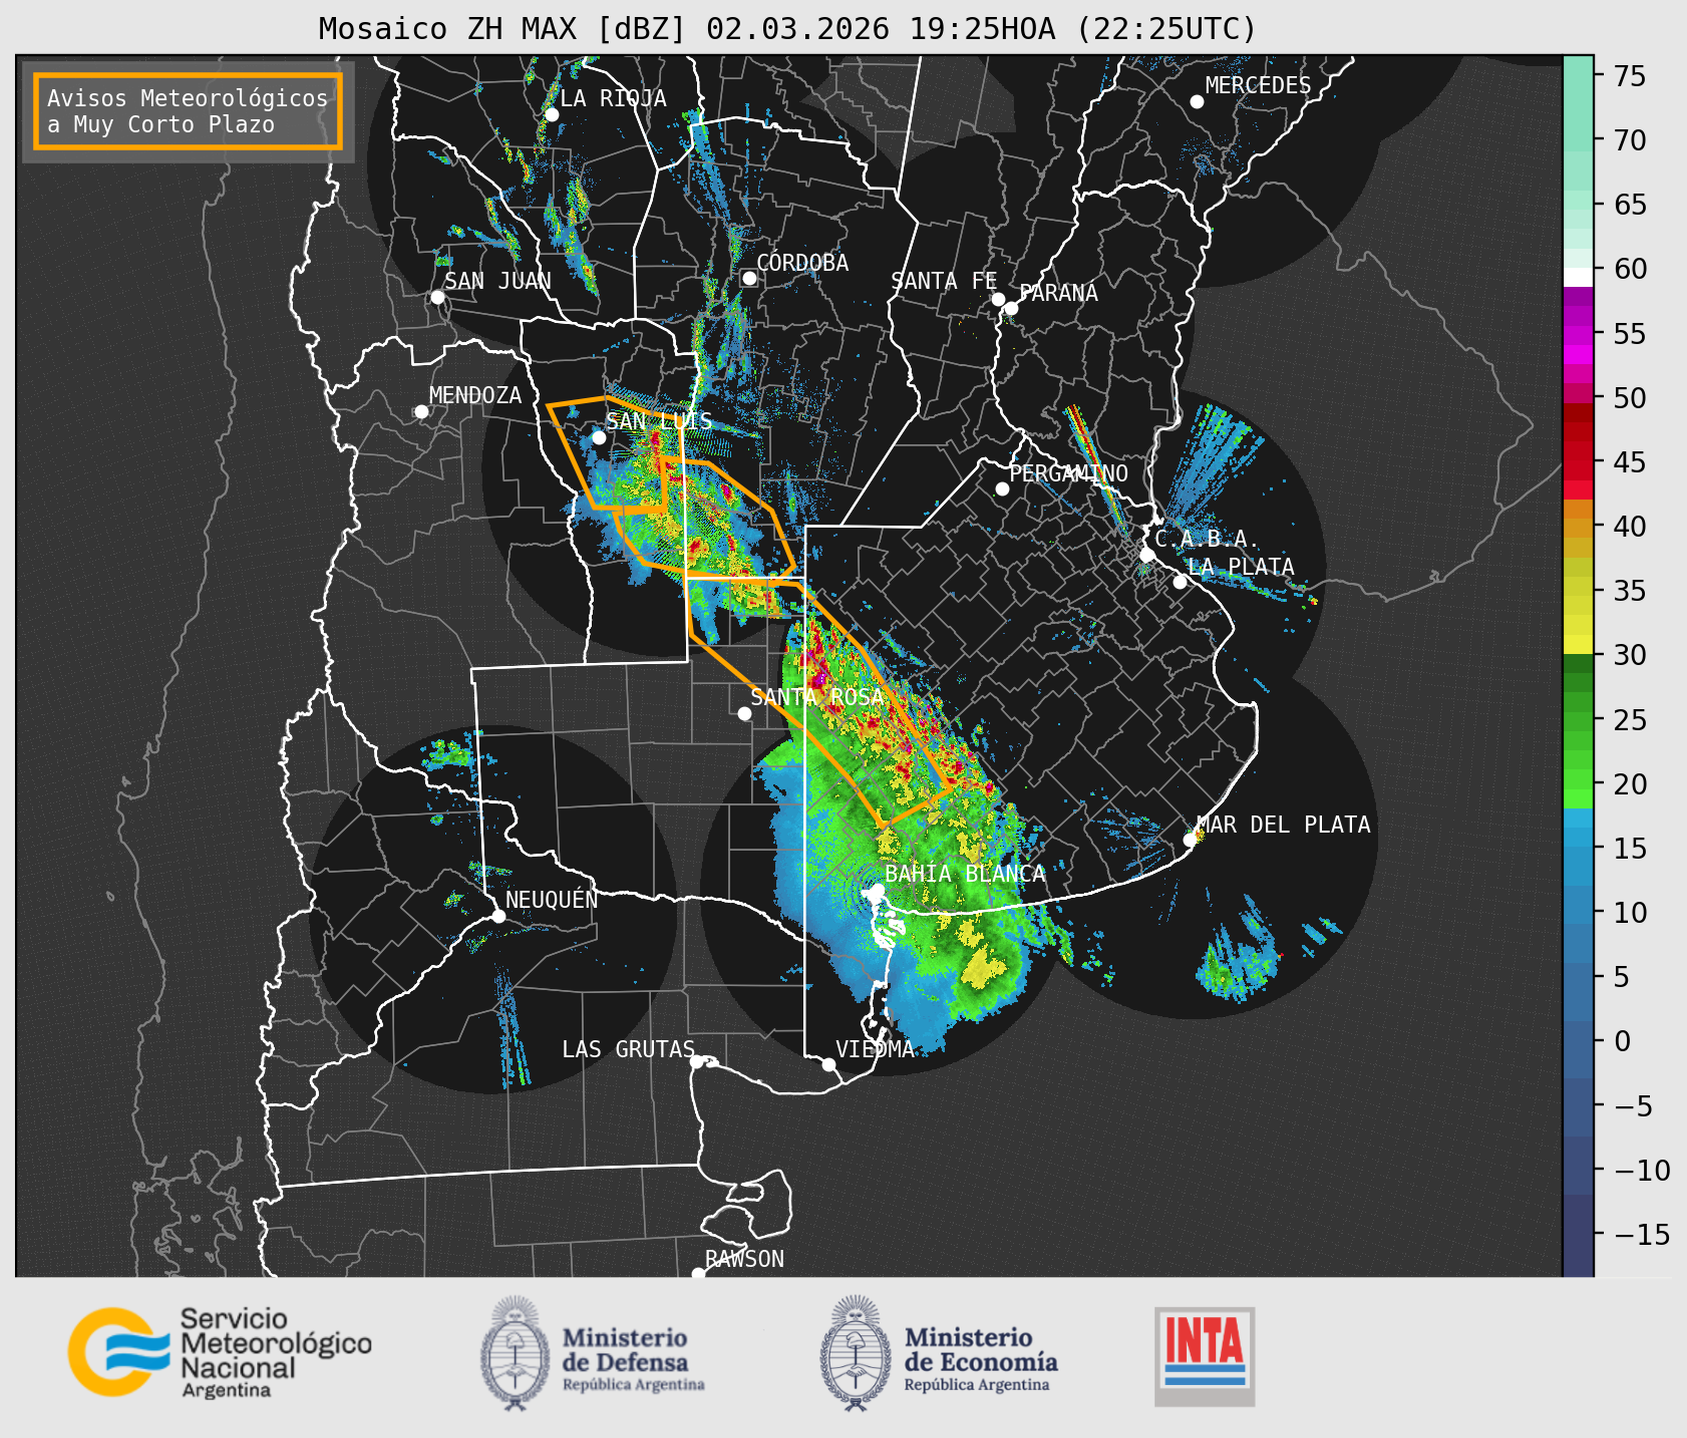Screen dimensions: 1687x1438
Task: Click the Servicio Meteorológico Nacional logo
Action: click(x=219, y=1352)
